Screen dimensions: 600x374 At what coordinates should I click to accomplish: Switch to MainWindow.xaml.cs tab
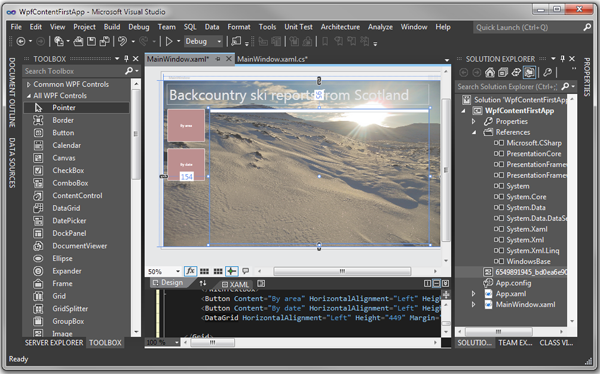[x=272, y=59]
